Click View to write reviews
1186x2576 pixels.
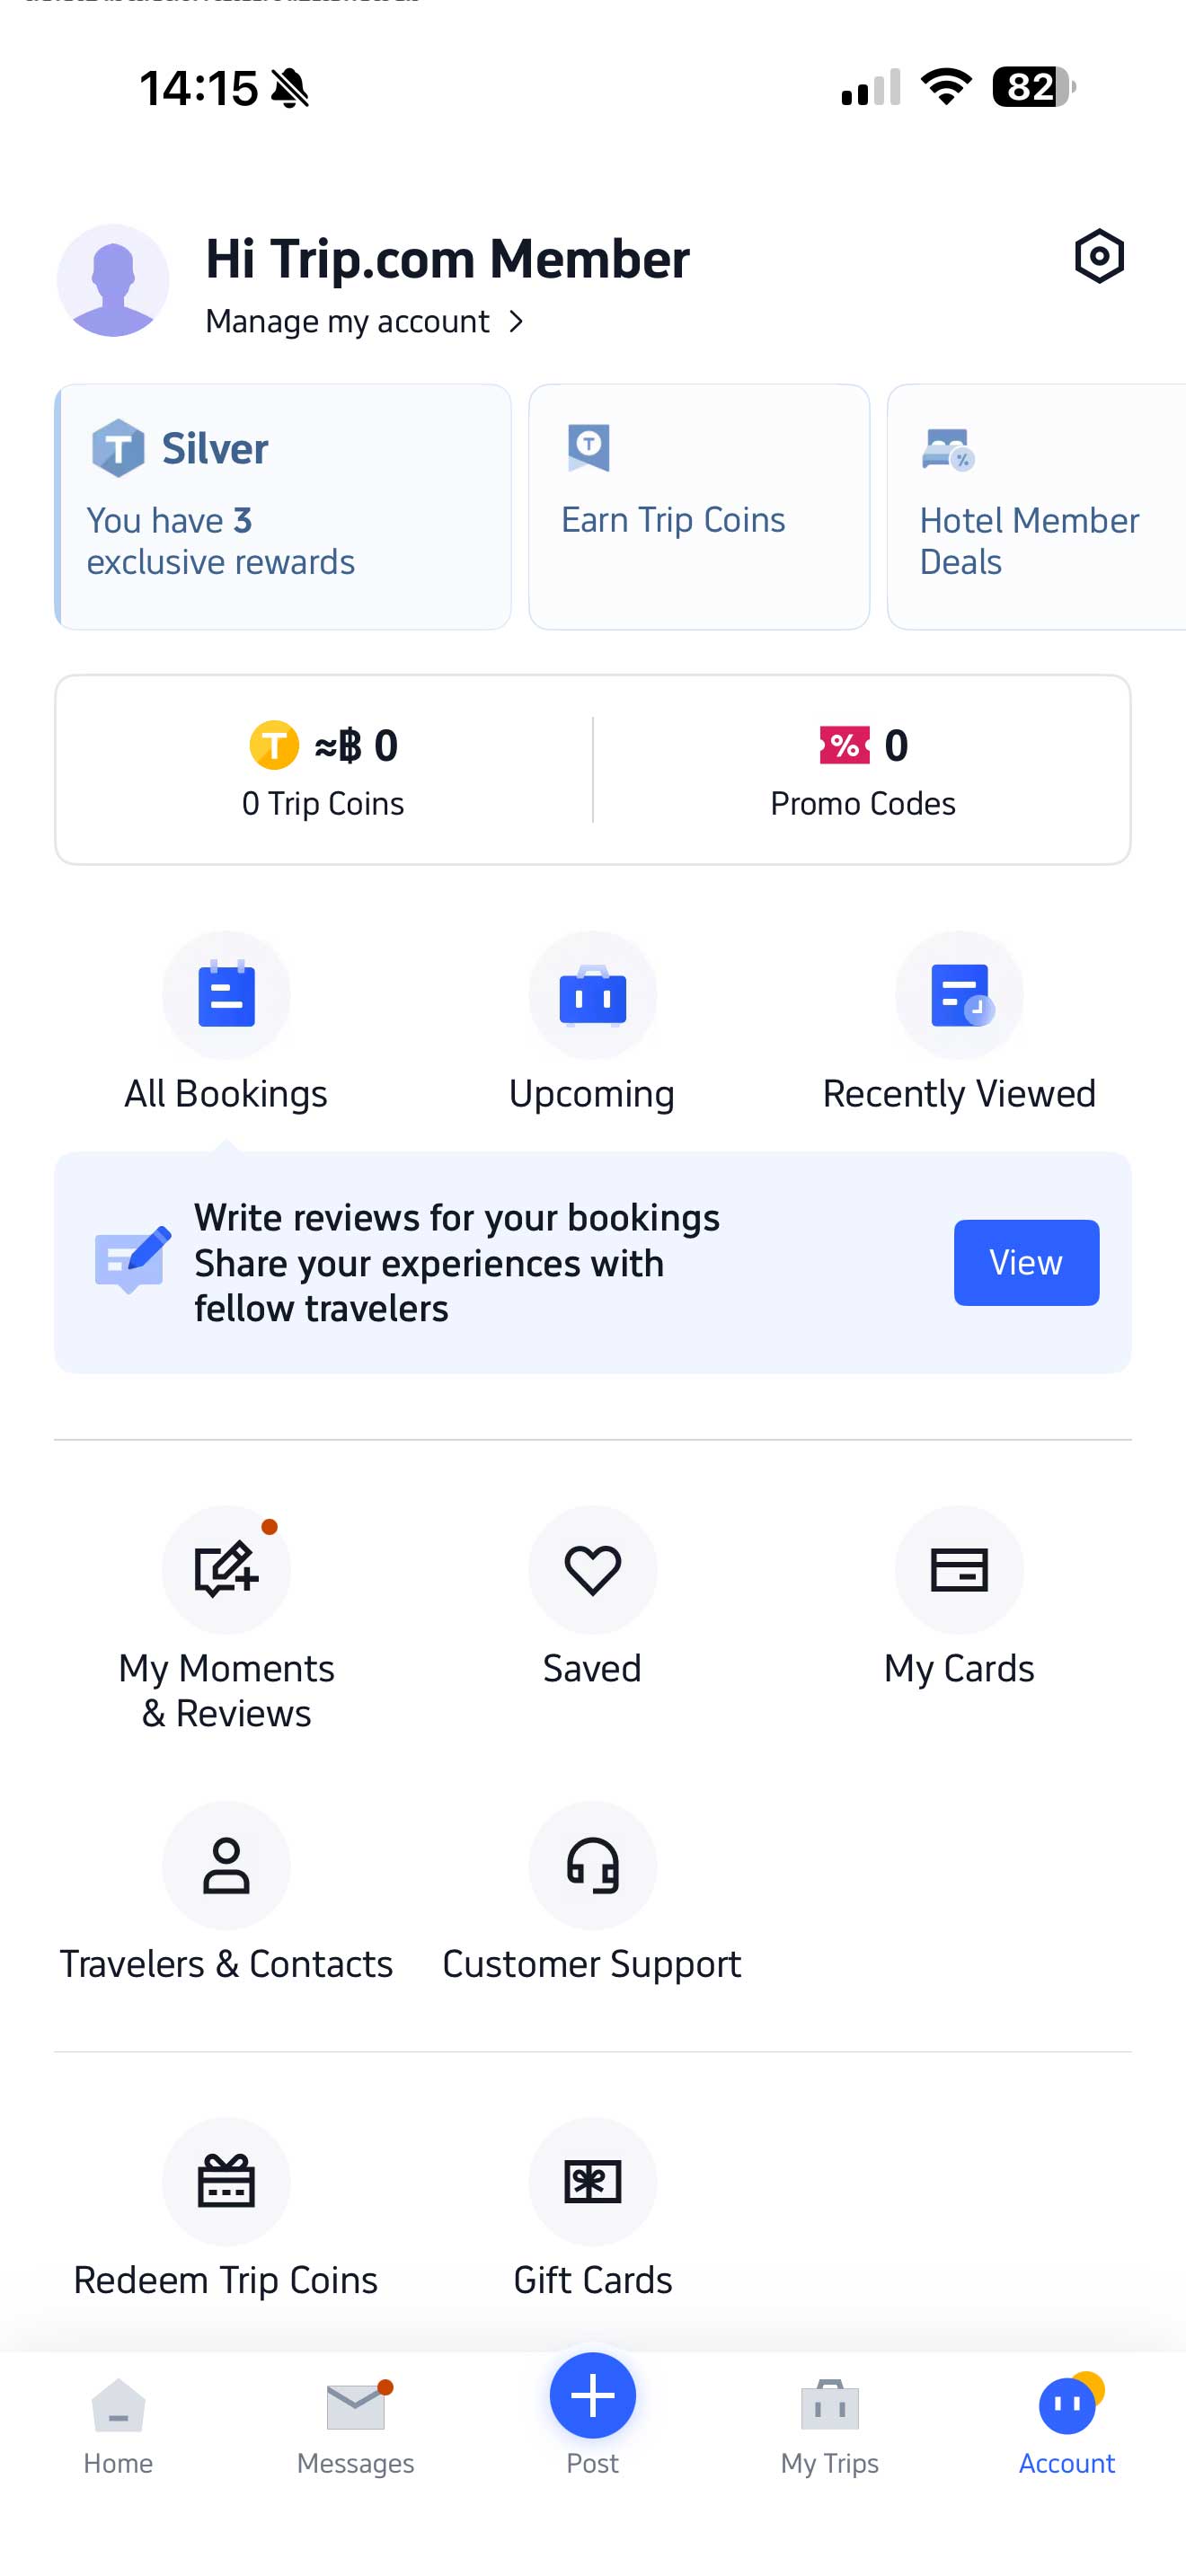click(x=1025, y=1262)
